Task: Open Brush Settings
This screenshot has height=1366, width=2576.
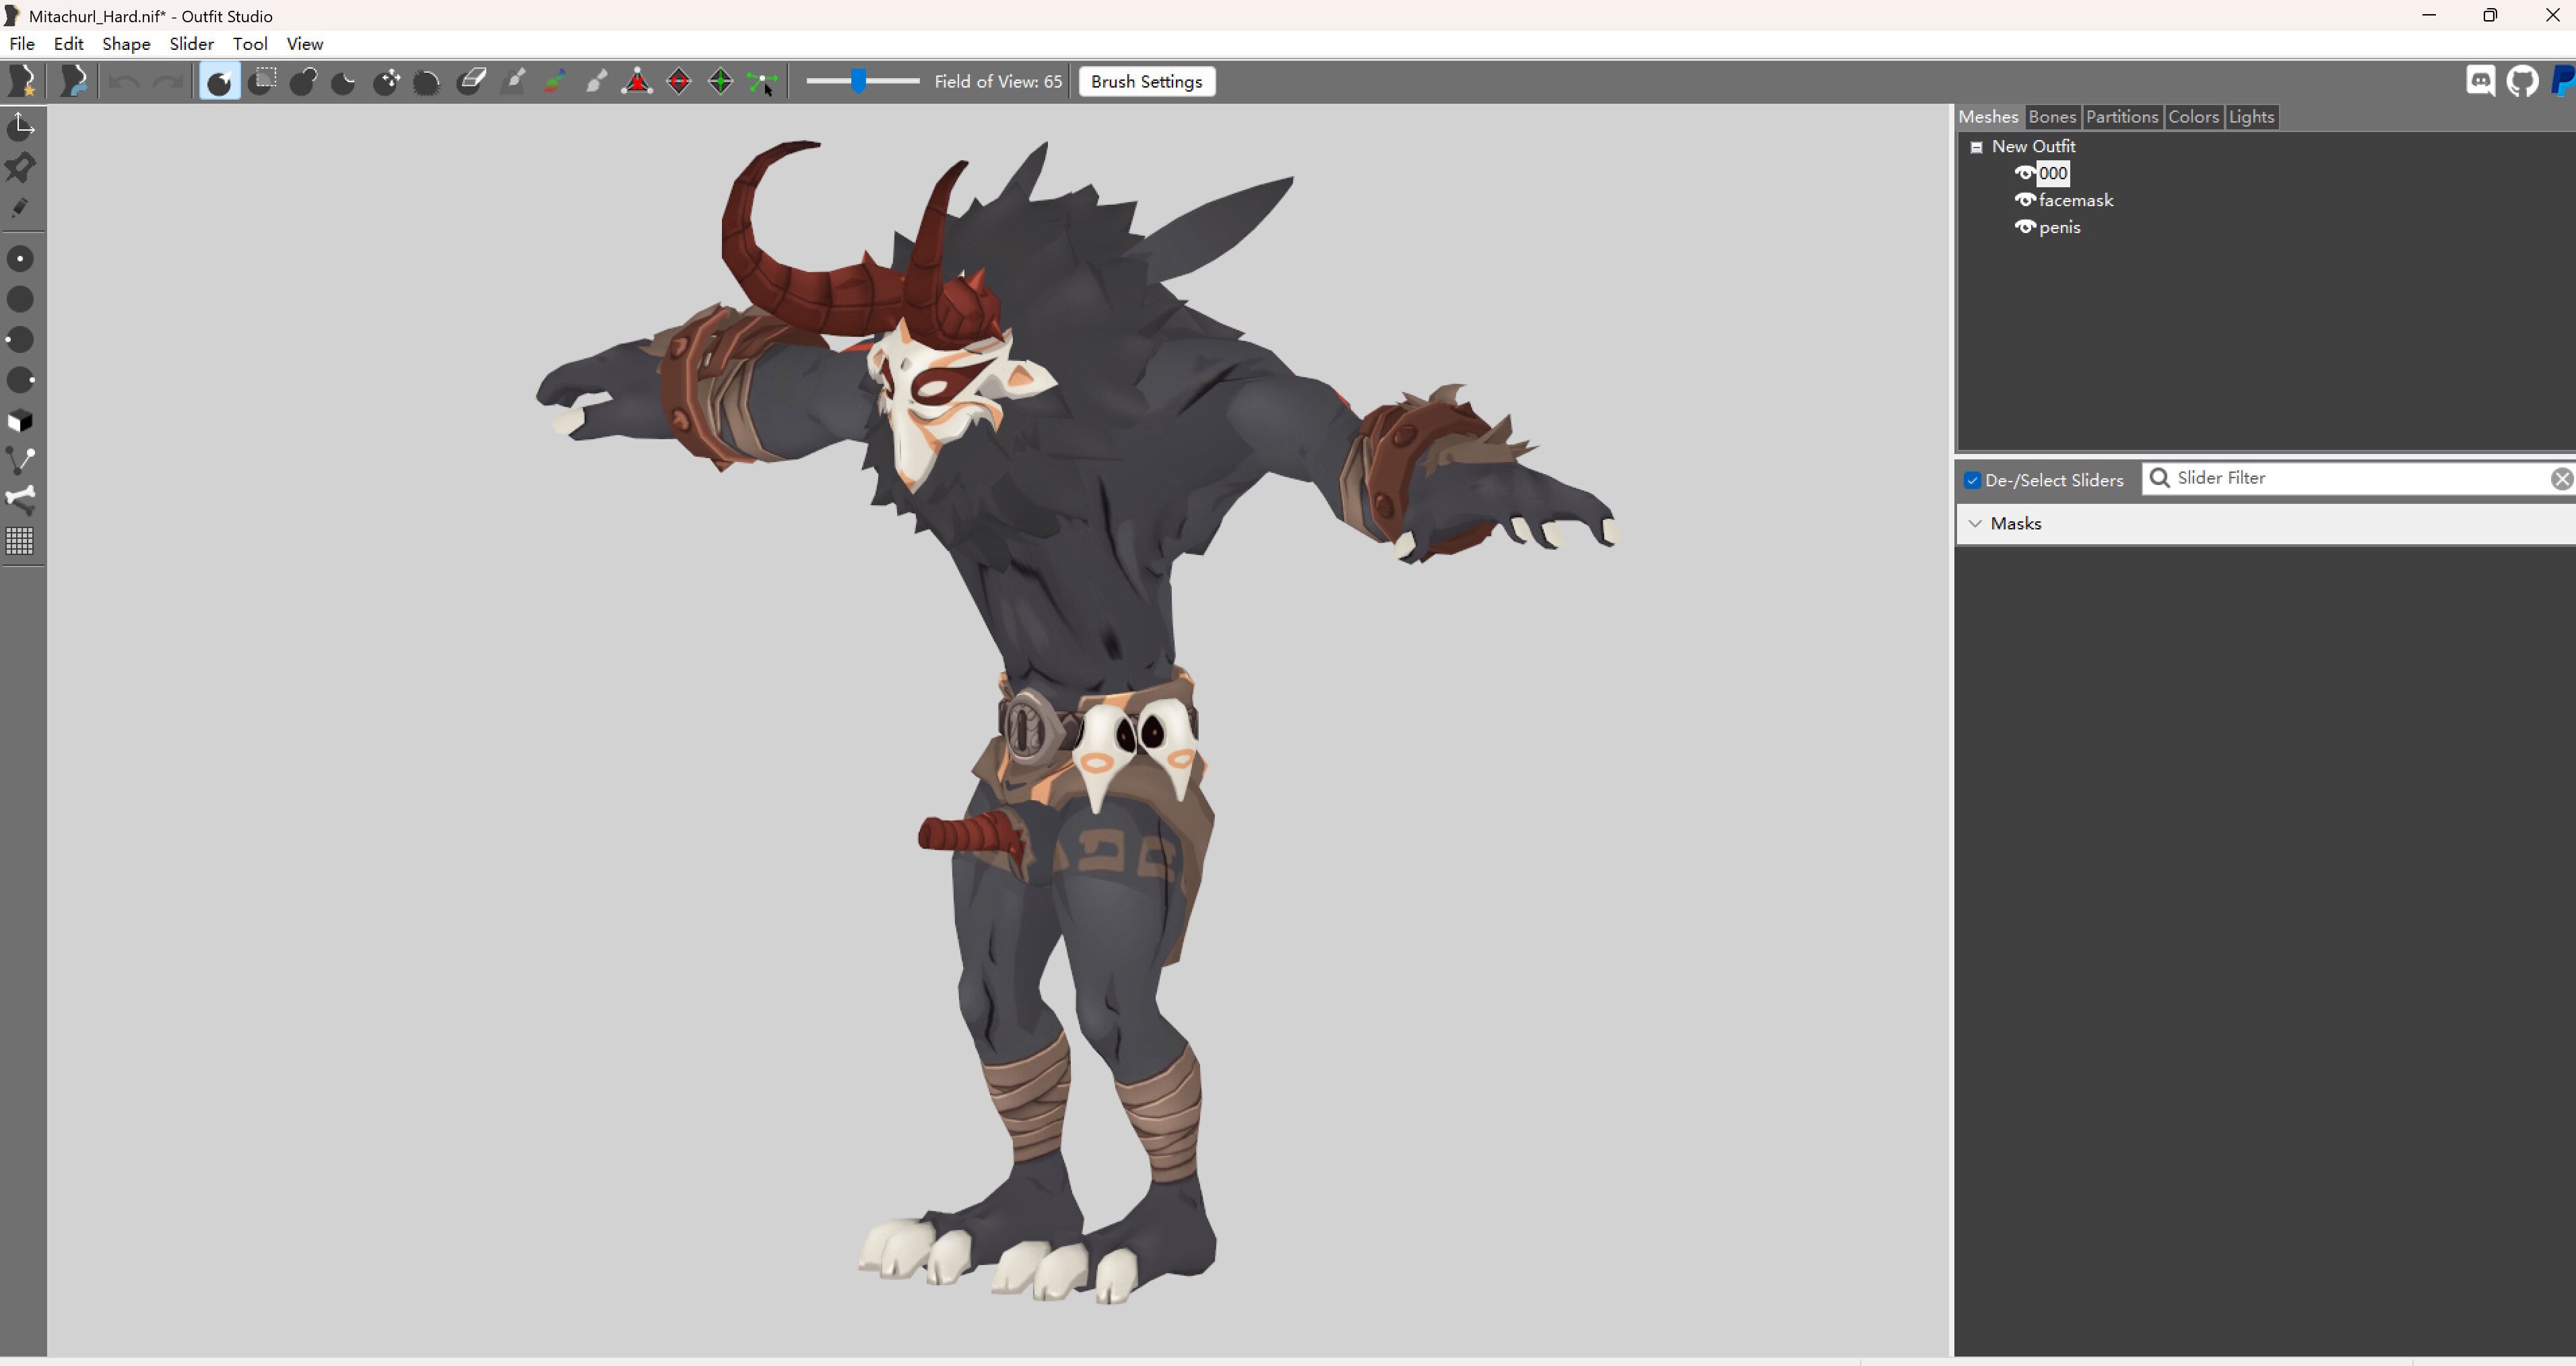Action: point(1146,82)
